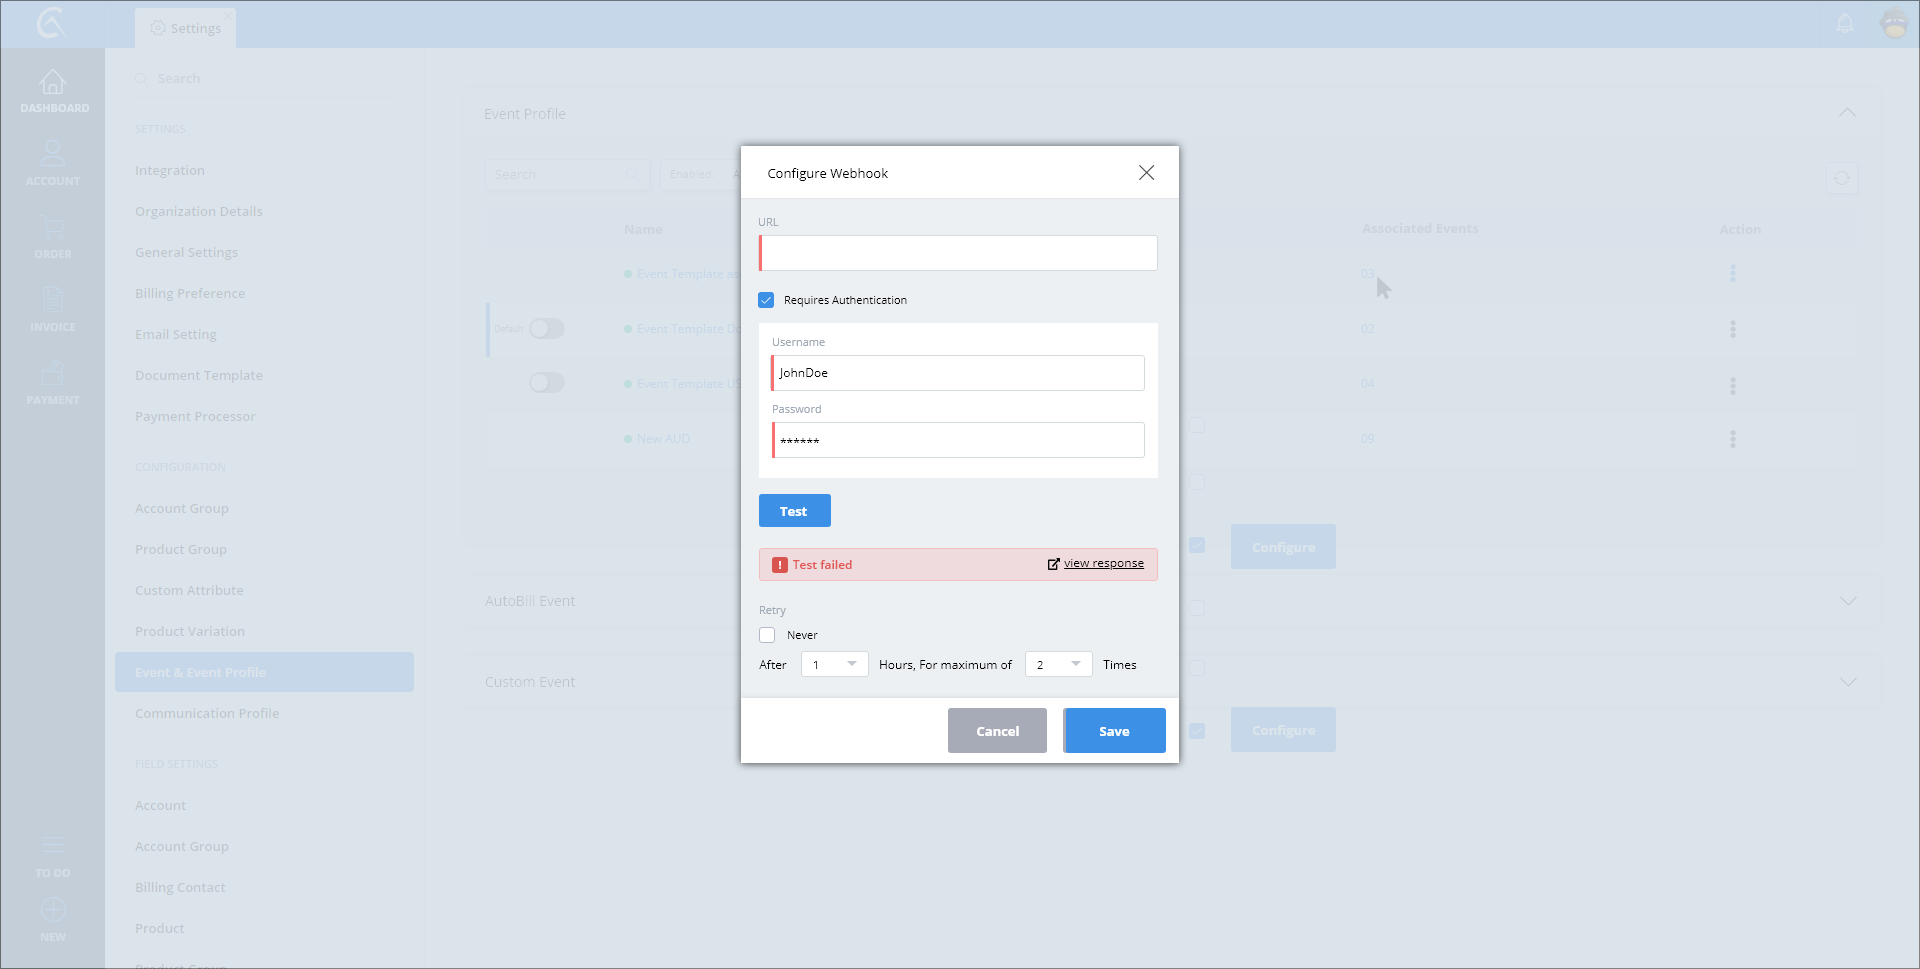The height and width of the screenshot is (969, 1920).
Task: Click the webhook URL input field
Action: coord(958,253)
